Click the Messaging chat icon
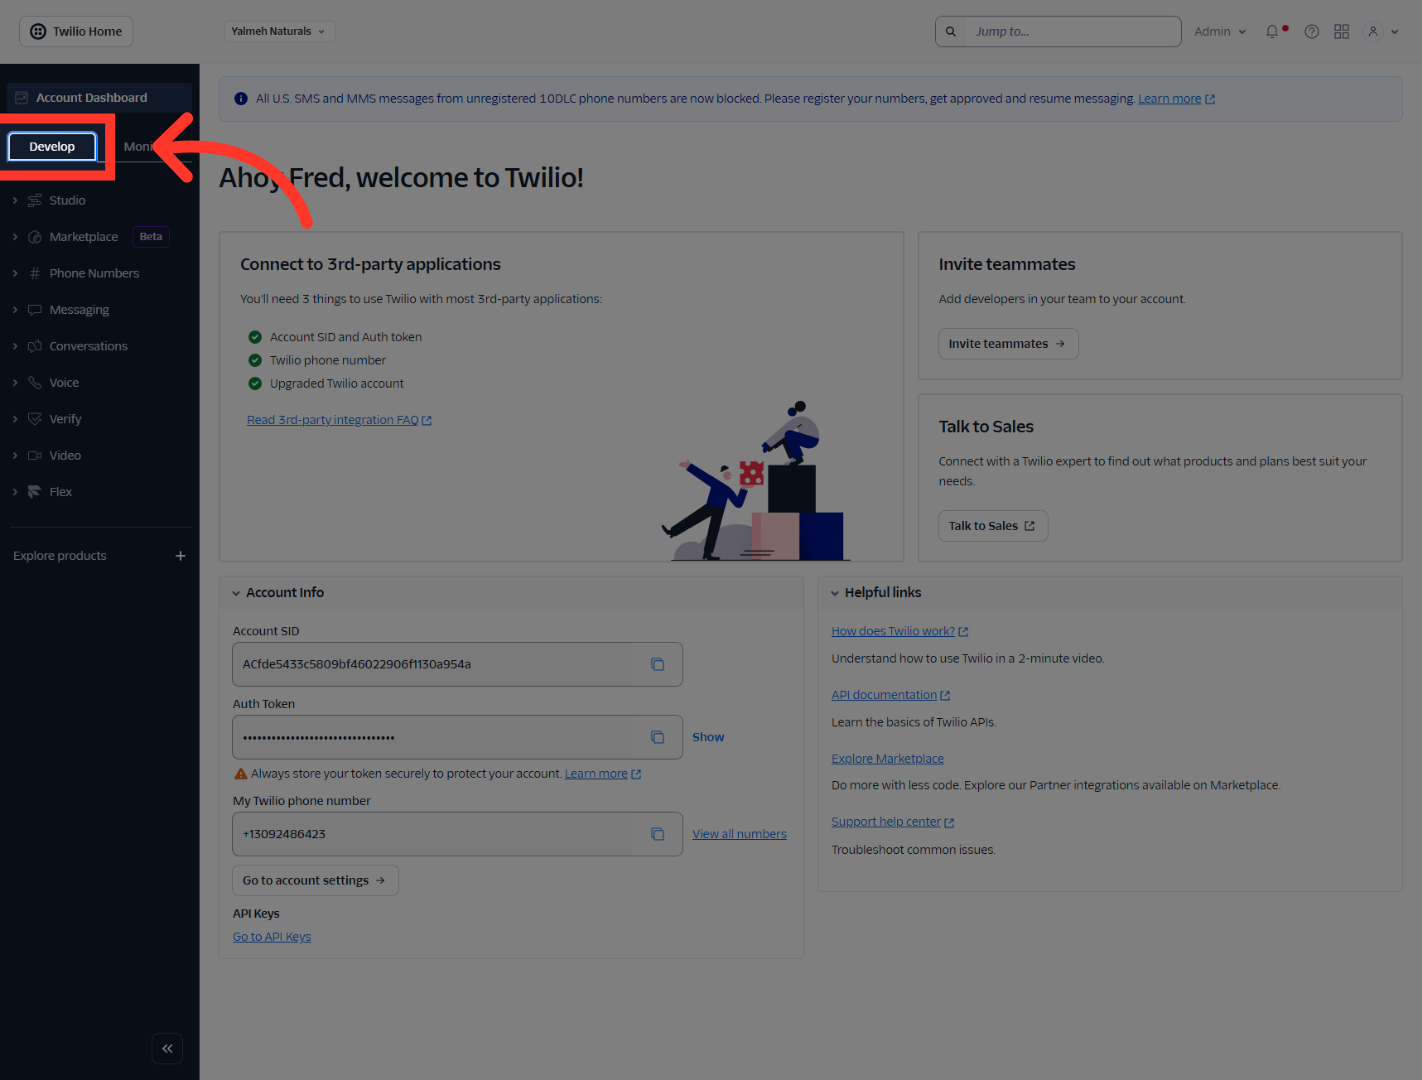The image size is (1422, 1080). tap(35, 310)
